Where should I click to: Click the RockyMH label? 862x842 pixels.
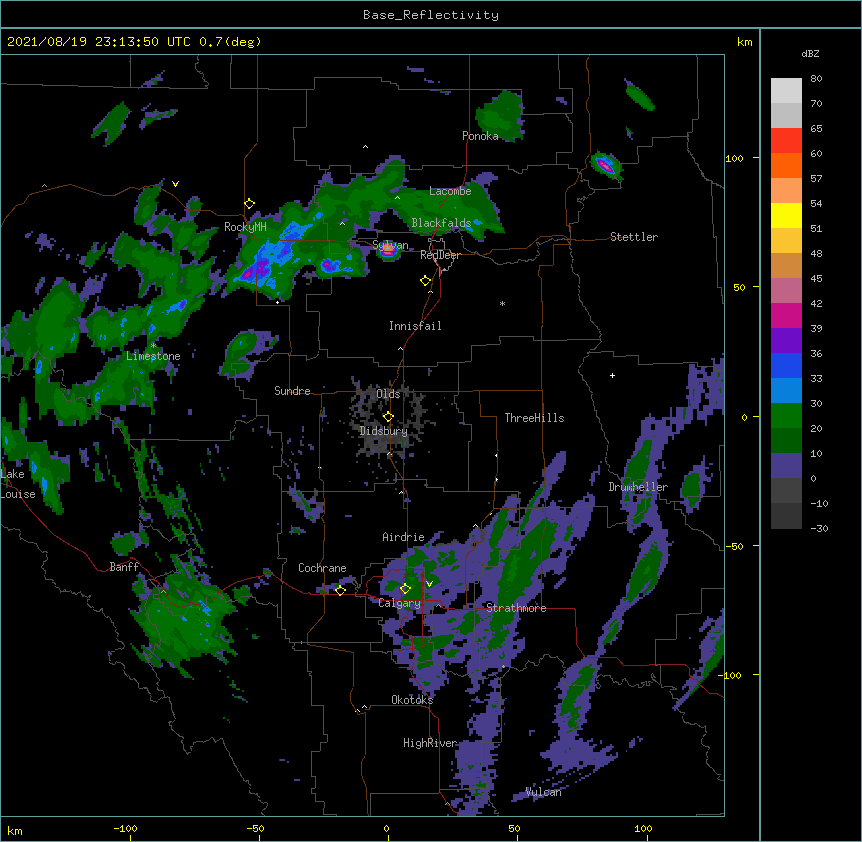point(245,227)
